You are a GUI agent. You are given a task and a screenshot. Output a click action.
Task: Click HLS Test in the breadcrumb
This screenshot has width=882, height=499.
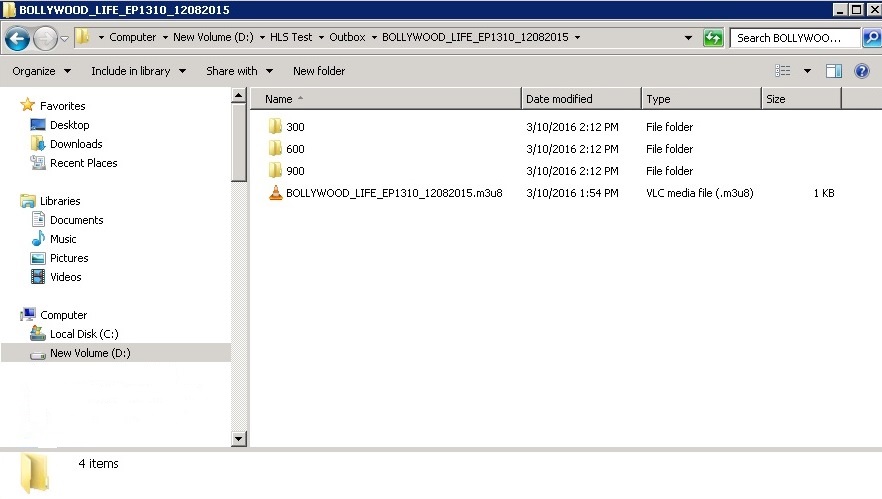pos(291,37)
